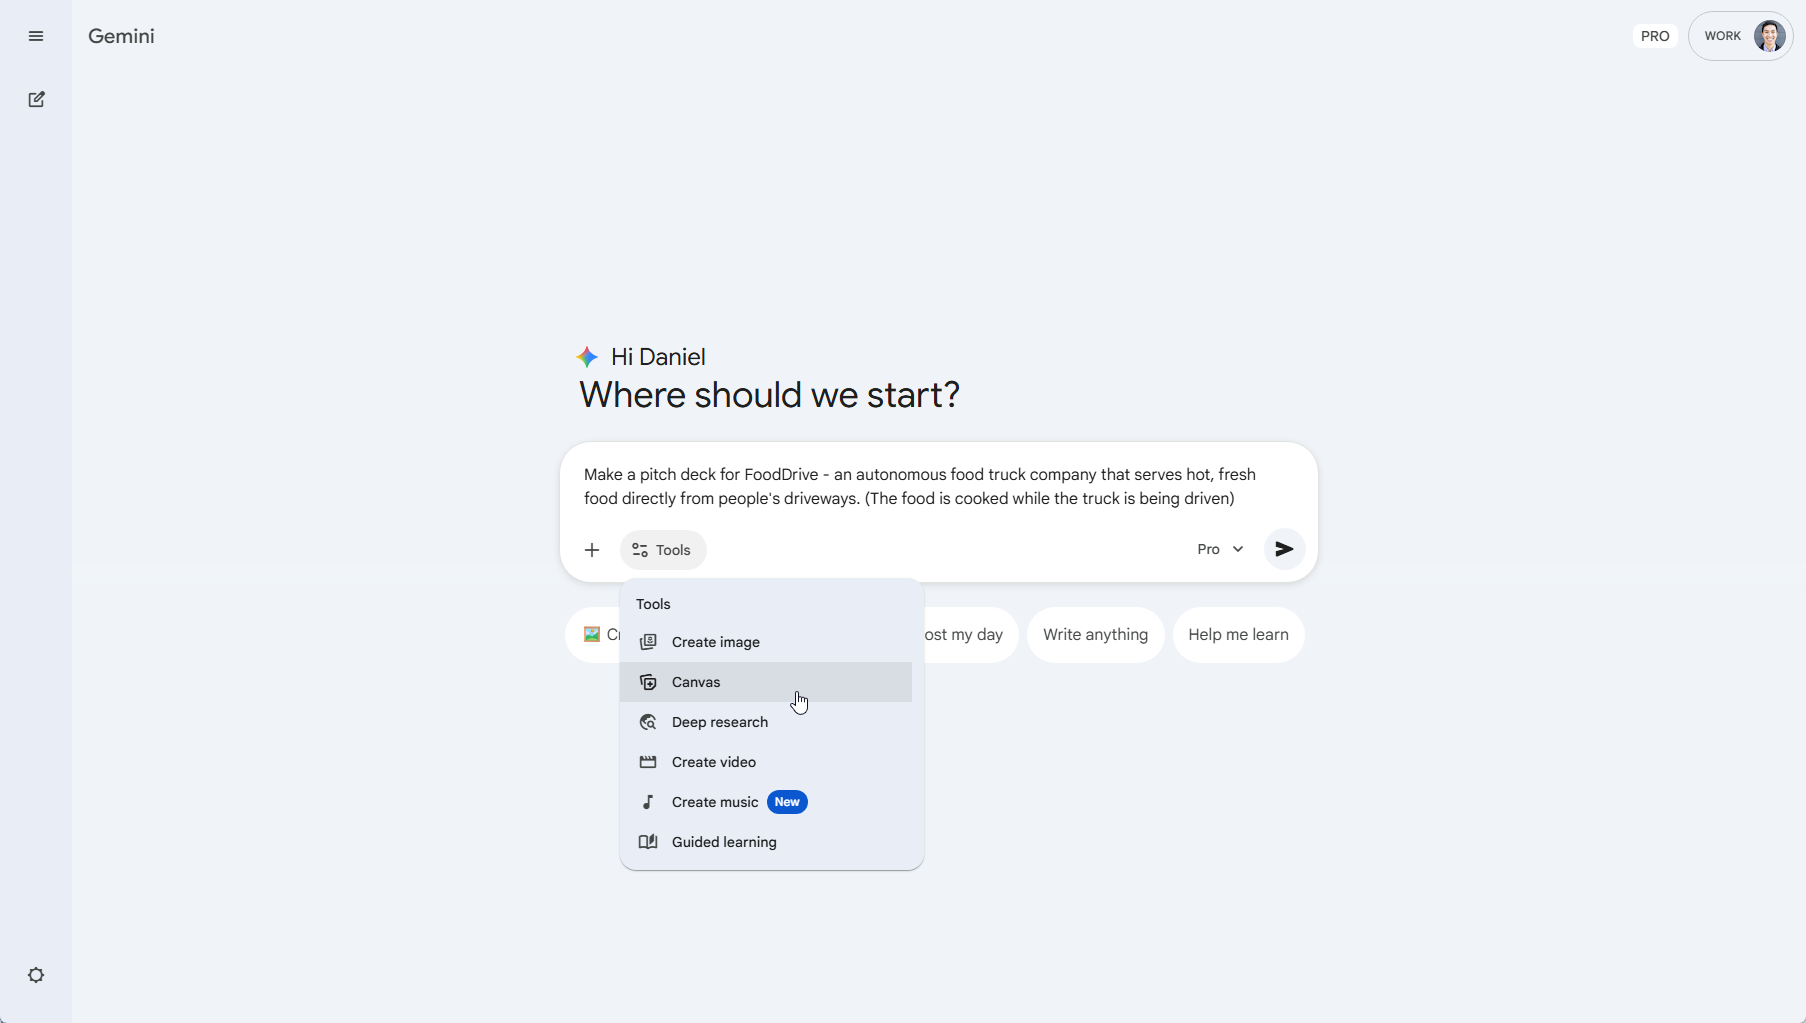Choose the Write anything suggestion
Image resolution: width=1806 pixels, height=1023 pixels.
1096,635
